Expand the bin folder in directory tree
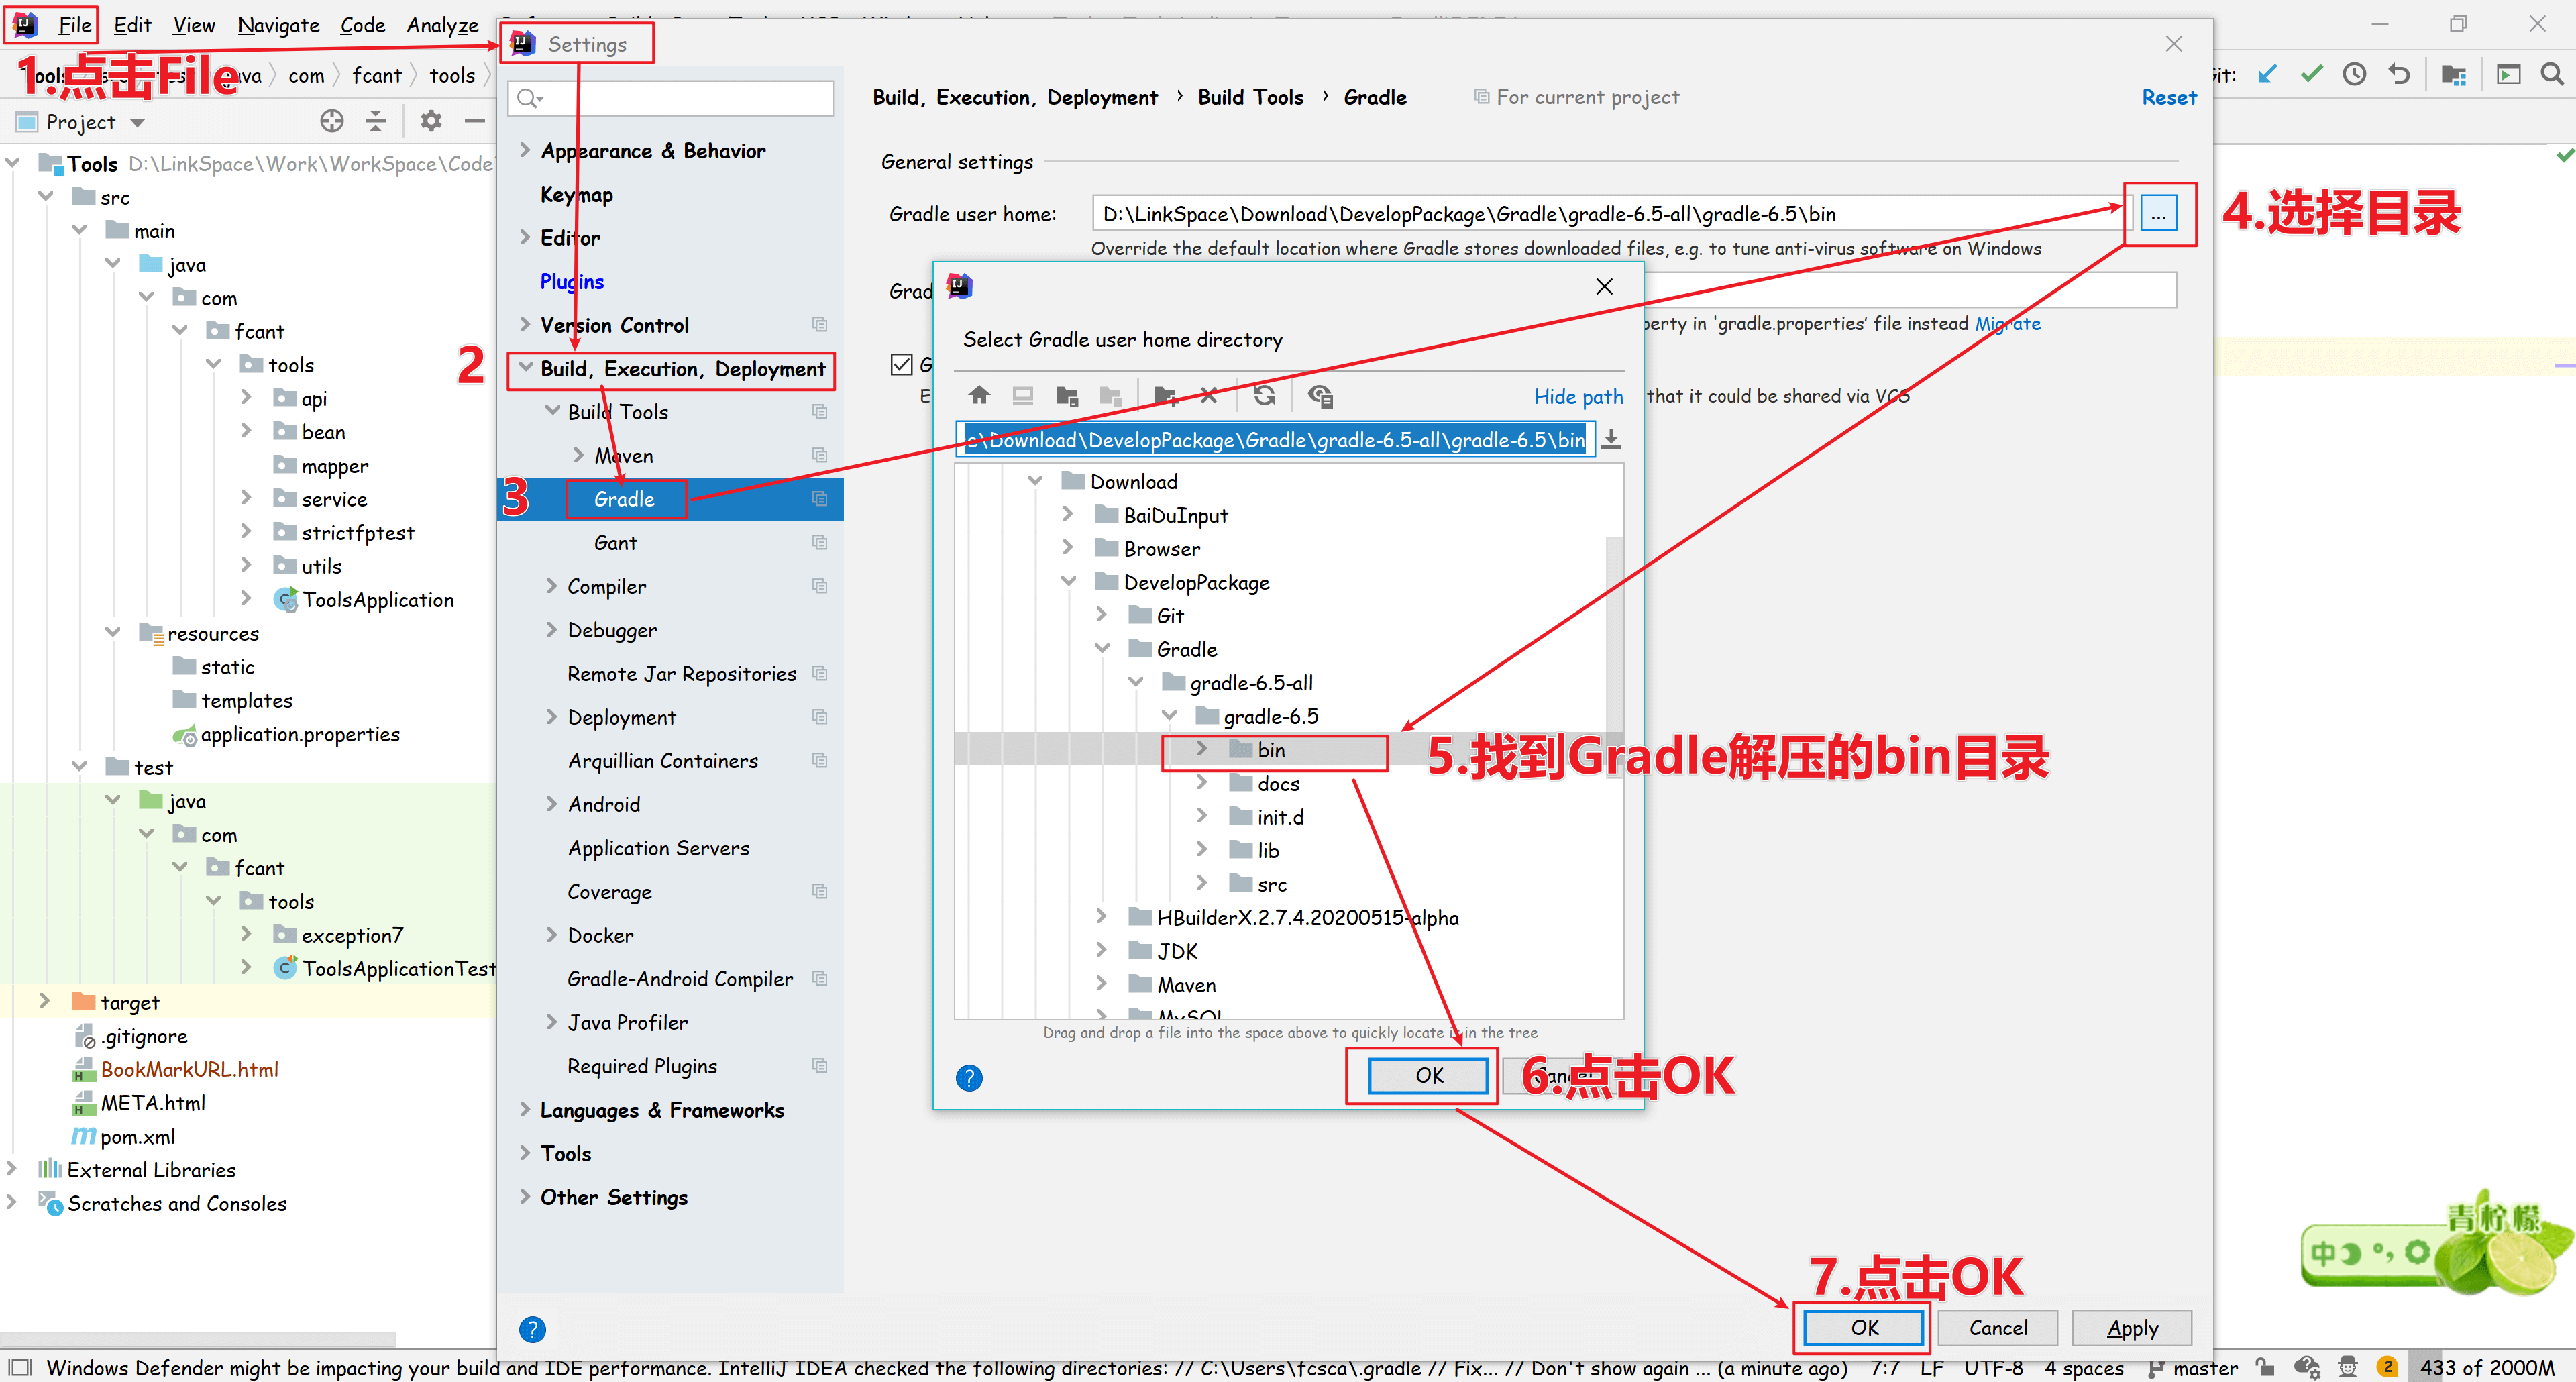 coord(1202,749)
